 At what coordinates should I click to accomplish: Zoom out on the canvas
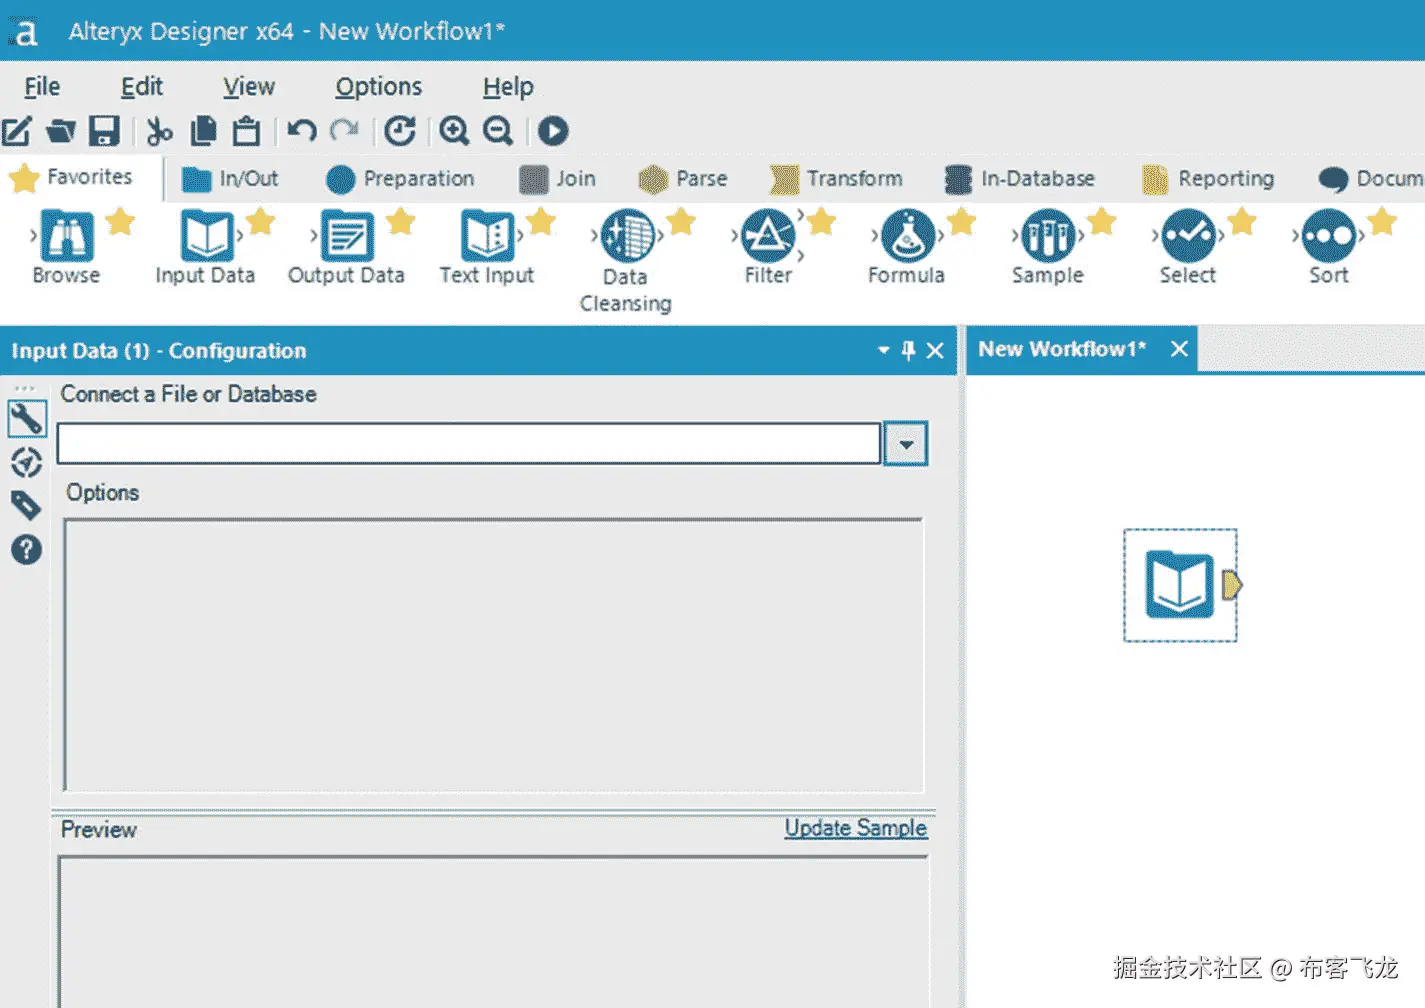(497, 131)
